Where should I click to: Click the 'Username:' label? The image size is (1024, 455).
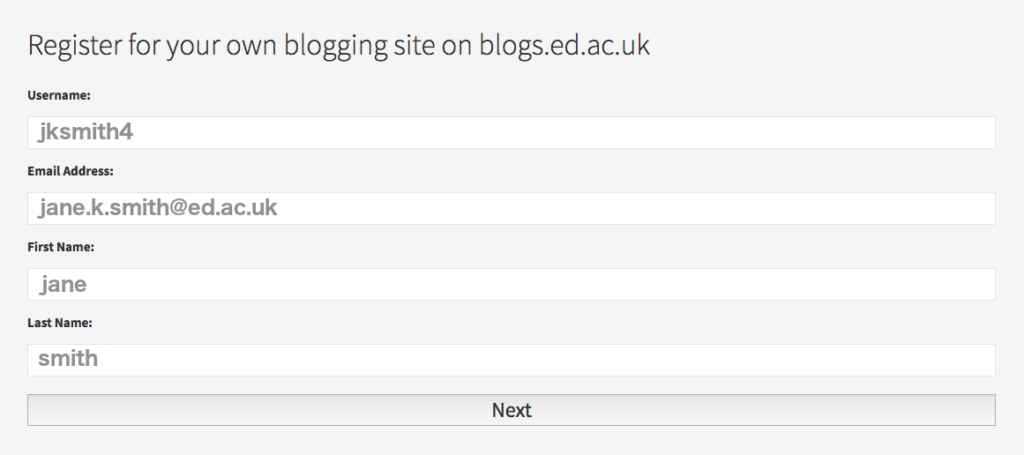[59, 96]
